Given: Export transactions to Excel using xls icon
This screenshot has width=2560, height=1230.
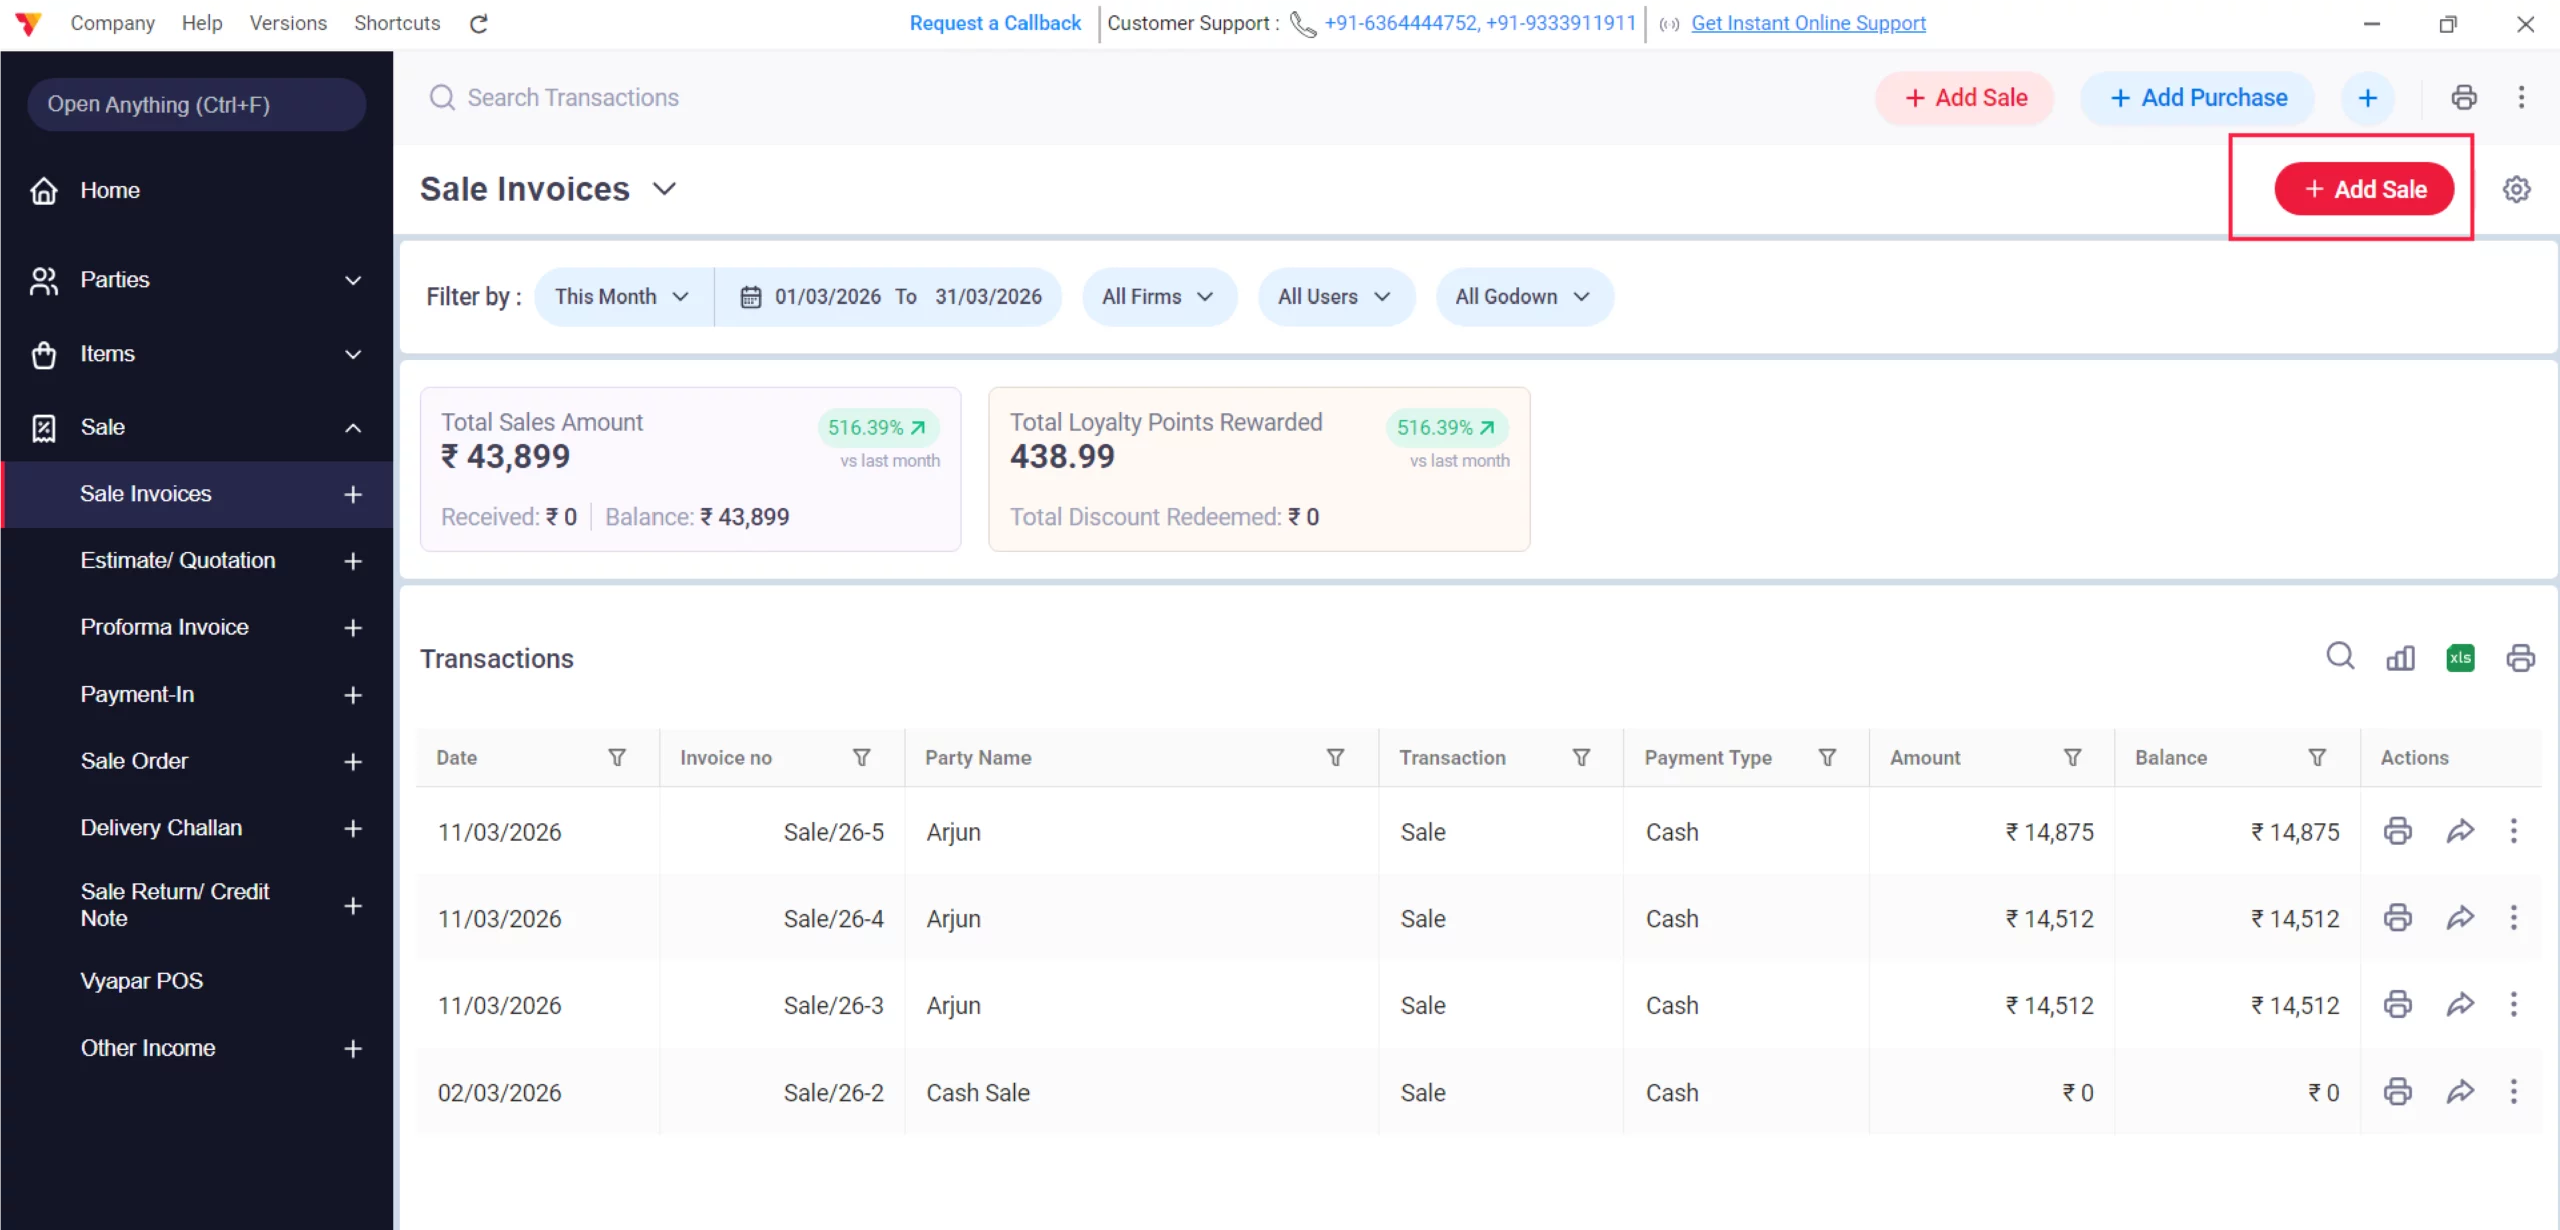Looking at the screenshot, I should click(x=2460, y=658).
